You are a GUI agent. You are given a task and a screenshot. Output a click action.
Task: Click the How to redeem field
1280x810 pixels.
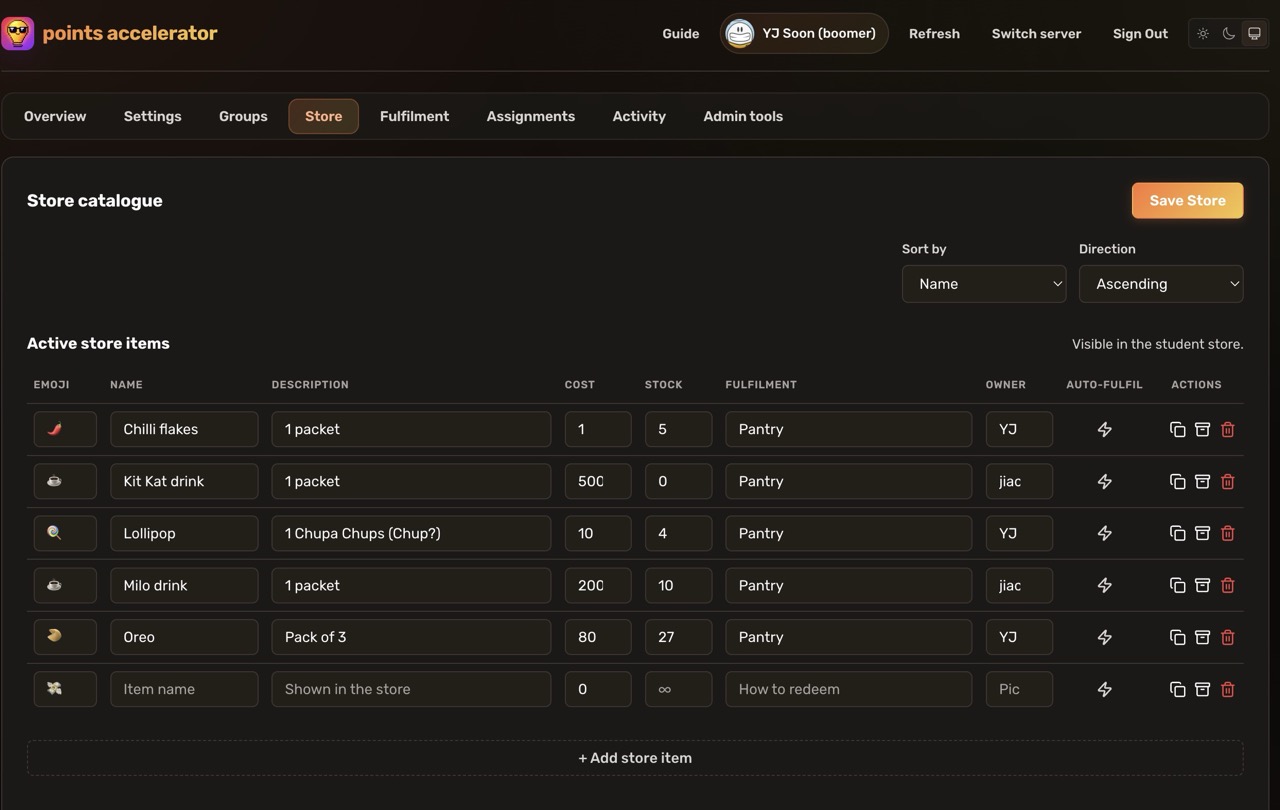(x=848, y=689)
